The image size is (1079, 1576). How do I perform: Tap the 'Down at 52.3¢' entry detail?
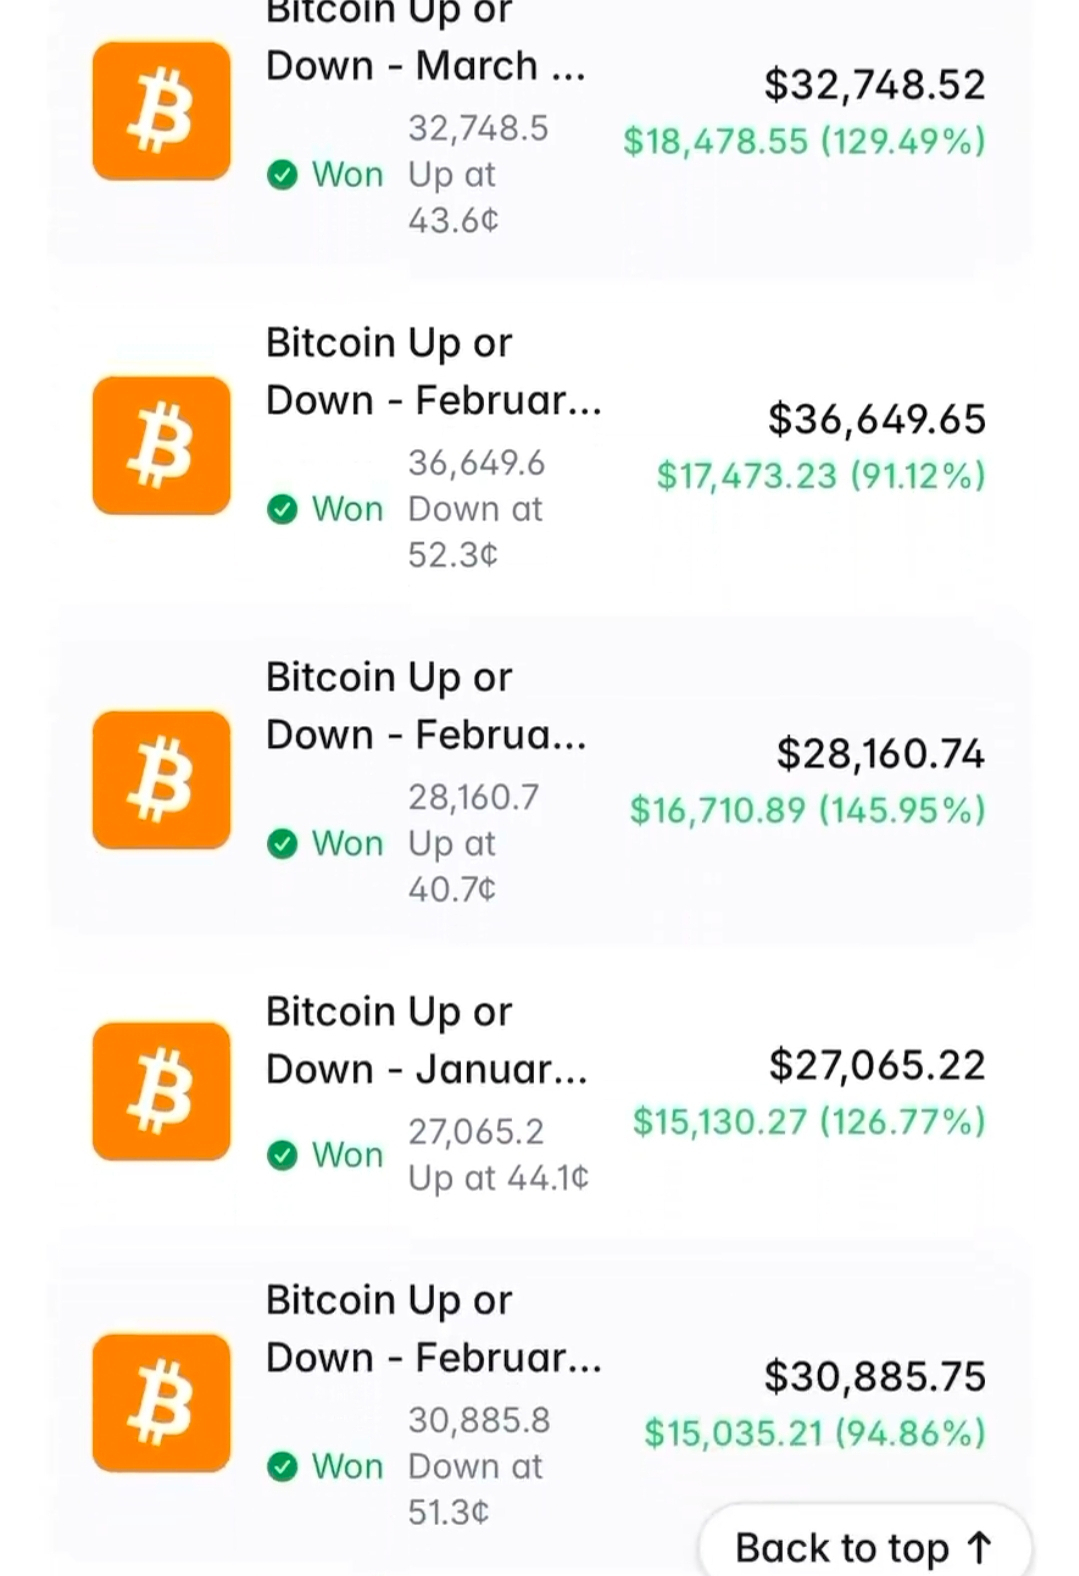tap(474, 531)
